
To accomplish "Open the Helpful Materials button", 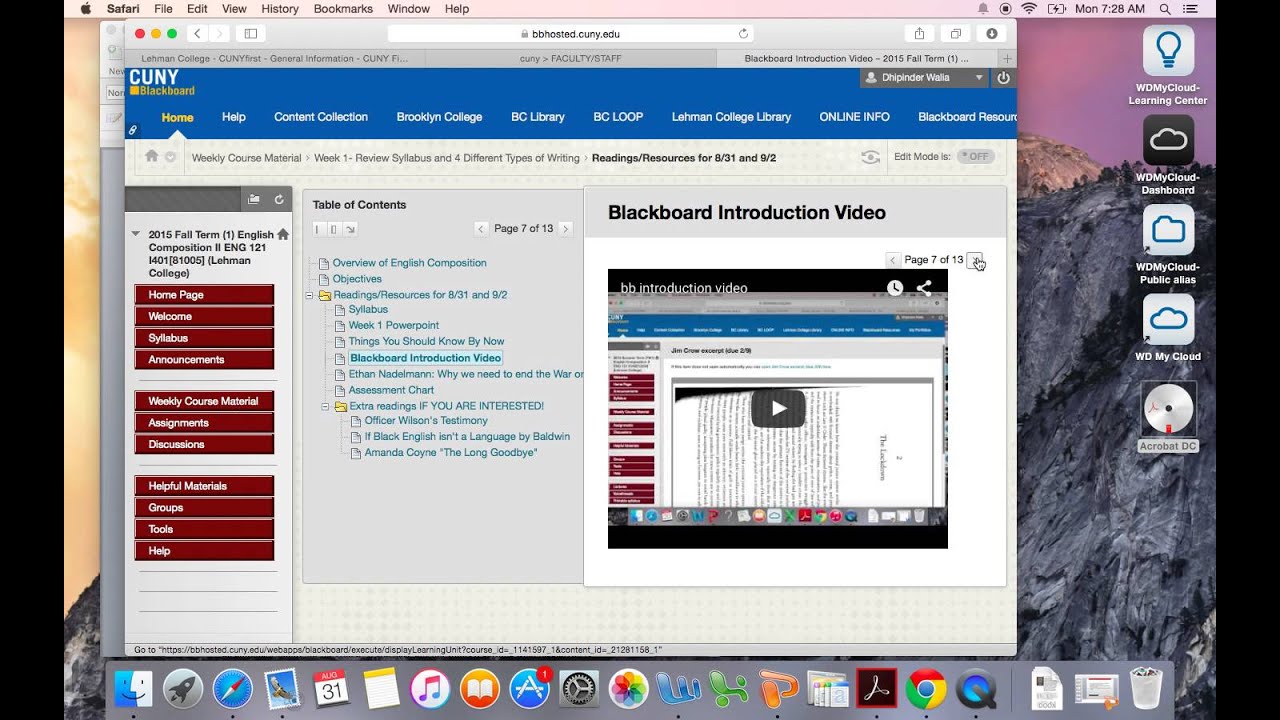I will [204, 486].
